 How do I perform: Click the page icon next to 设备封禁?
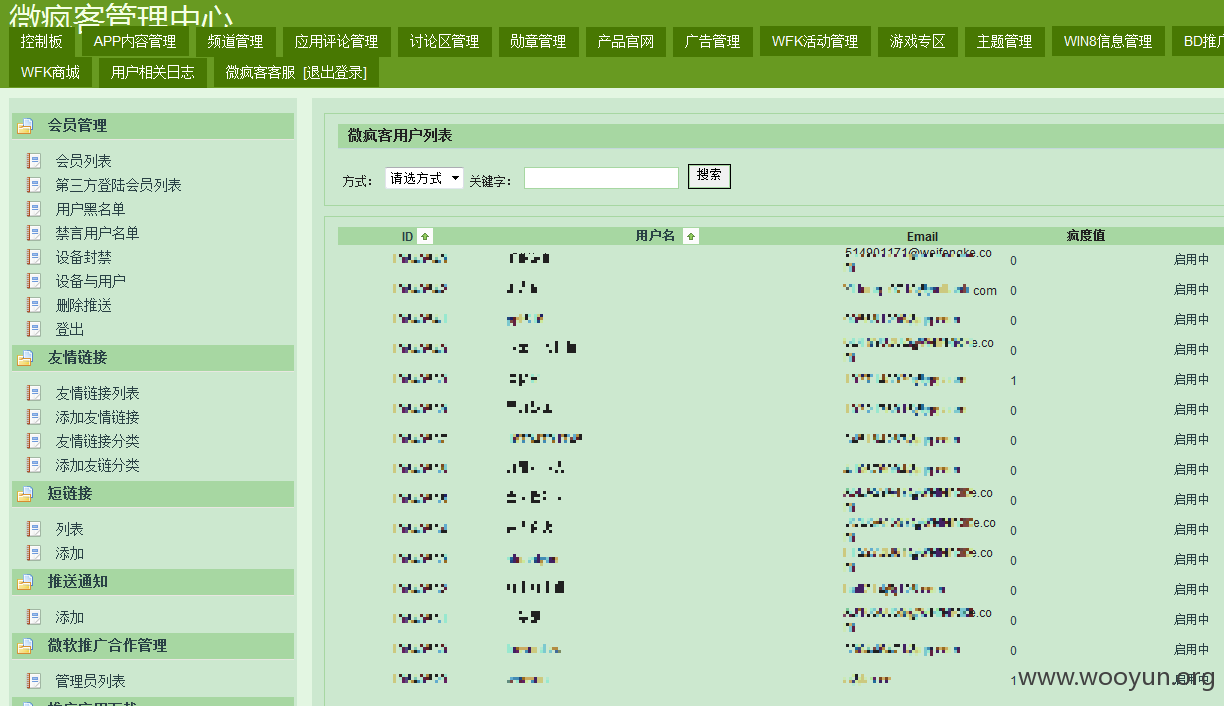coord(34,257)
